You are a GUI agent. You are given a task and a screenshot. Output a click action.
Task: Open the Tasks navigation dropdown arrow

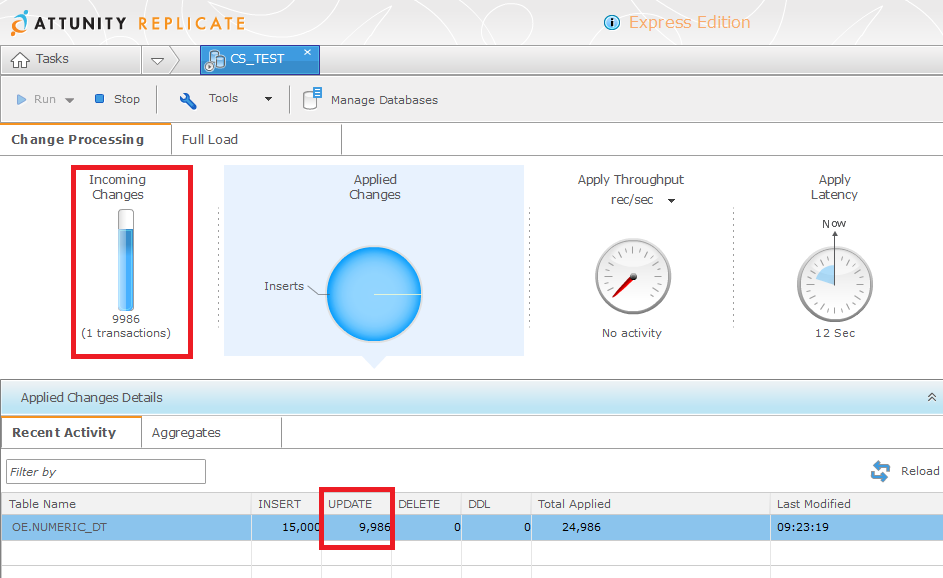(x=158, y=61)
